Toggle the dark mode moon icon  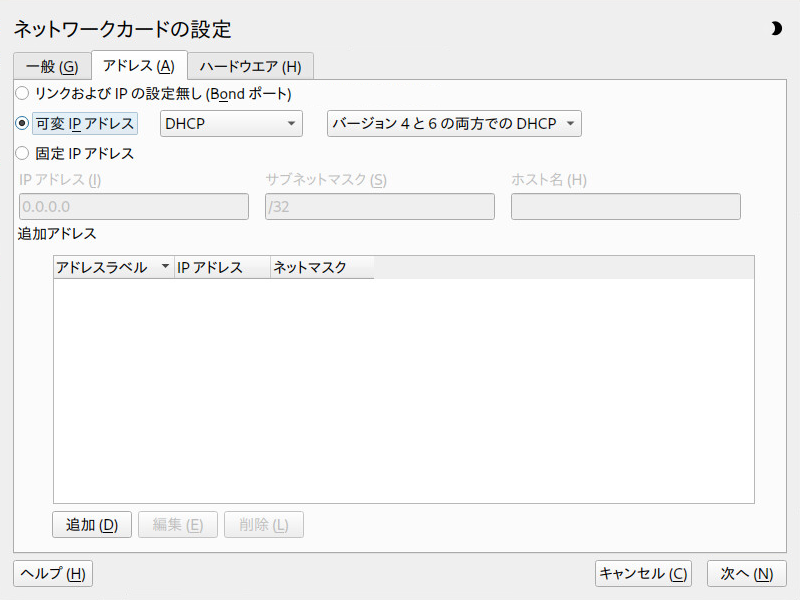tap(776, 29)
